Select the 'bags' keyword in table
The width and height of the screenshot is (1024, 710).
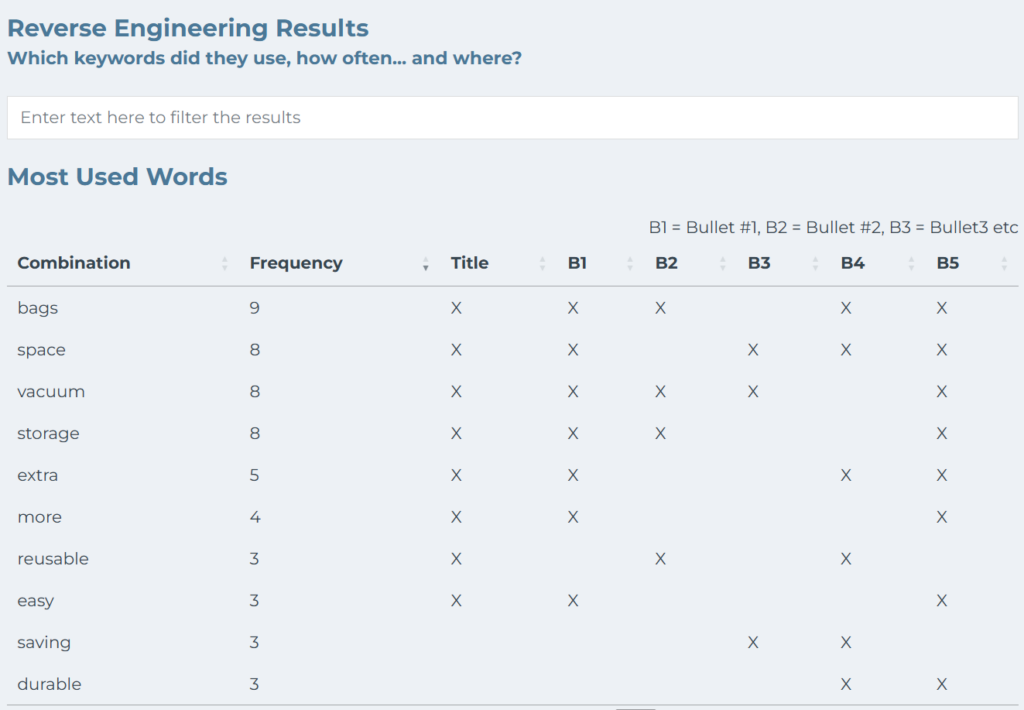[x=38, y=308]
